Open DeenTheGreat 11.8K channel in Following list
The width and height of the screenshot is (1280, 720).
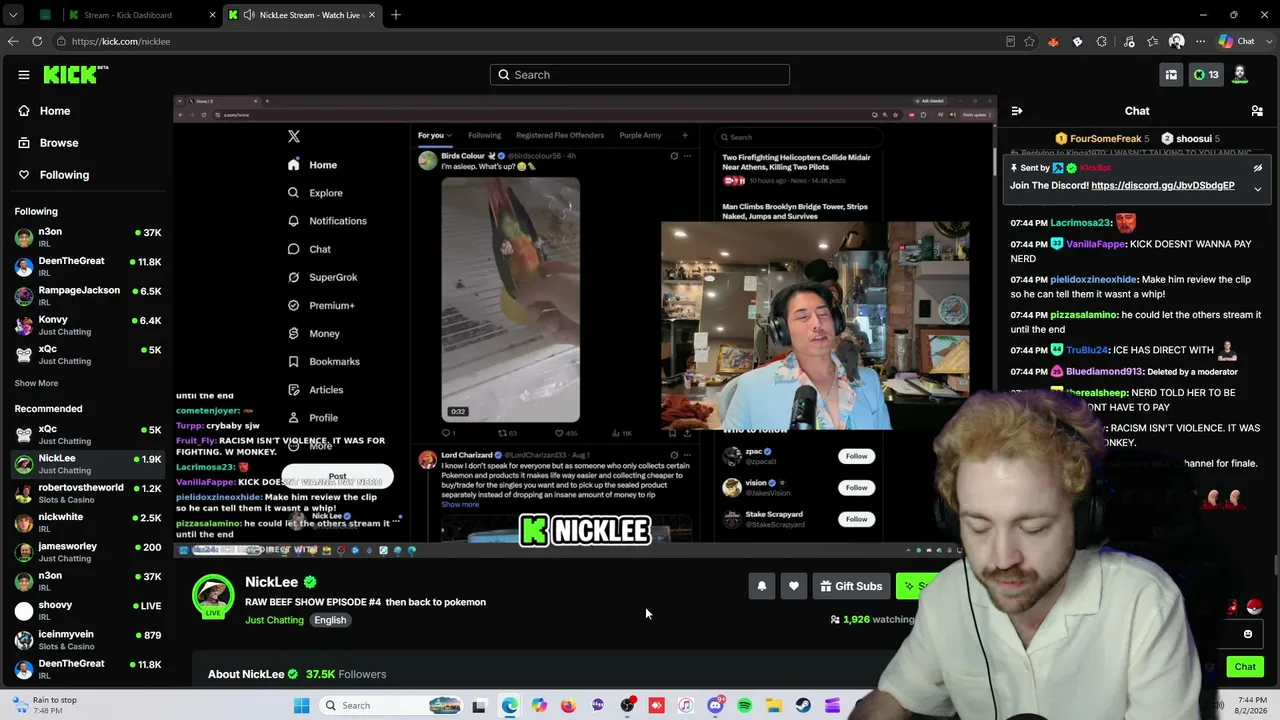click(x=88, y=266)
